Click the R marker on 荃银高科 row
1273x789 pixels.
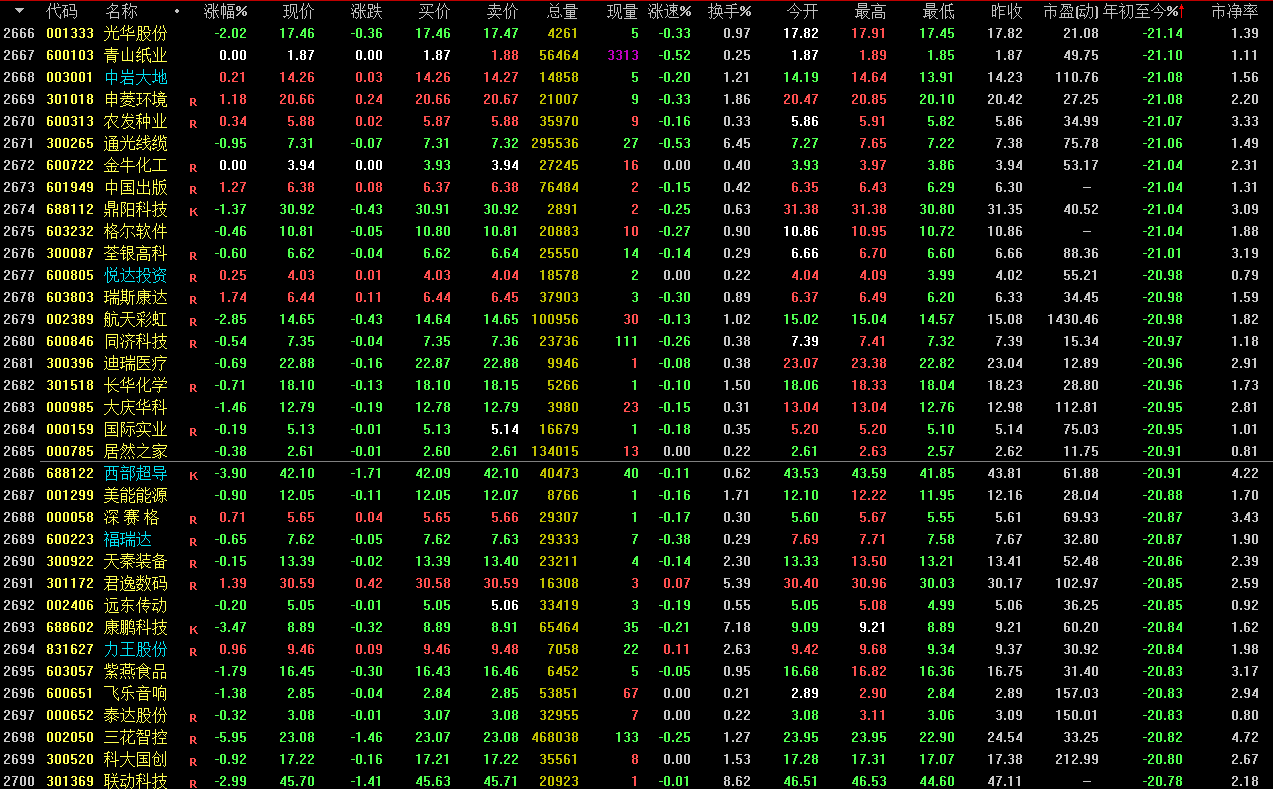(193, 255)
